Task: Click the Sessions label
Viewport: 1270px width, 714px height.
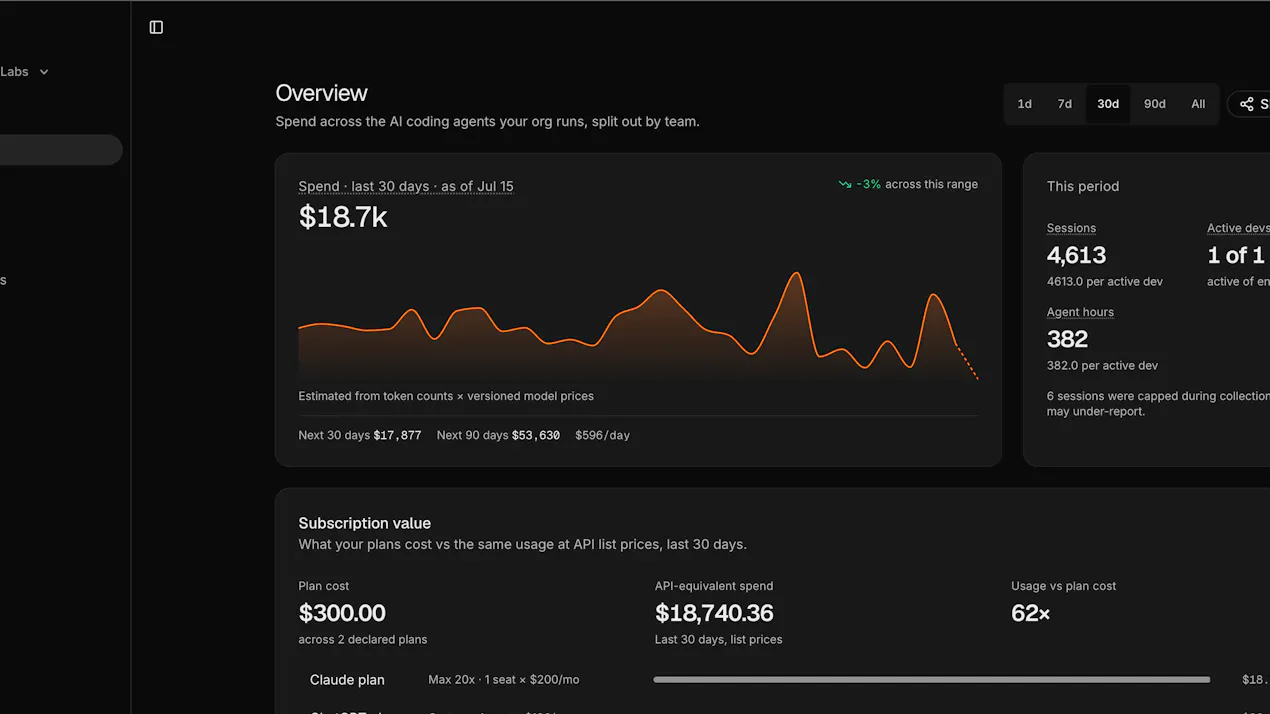Action: pyautogui.click(x=1071, y=228)
